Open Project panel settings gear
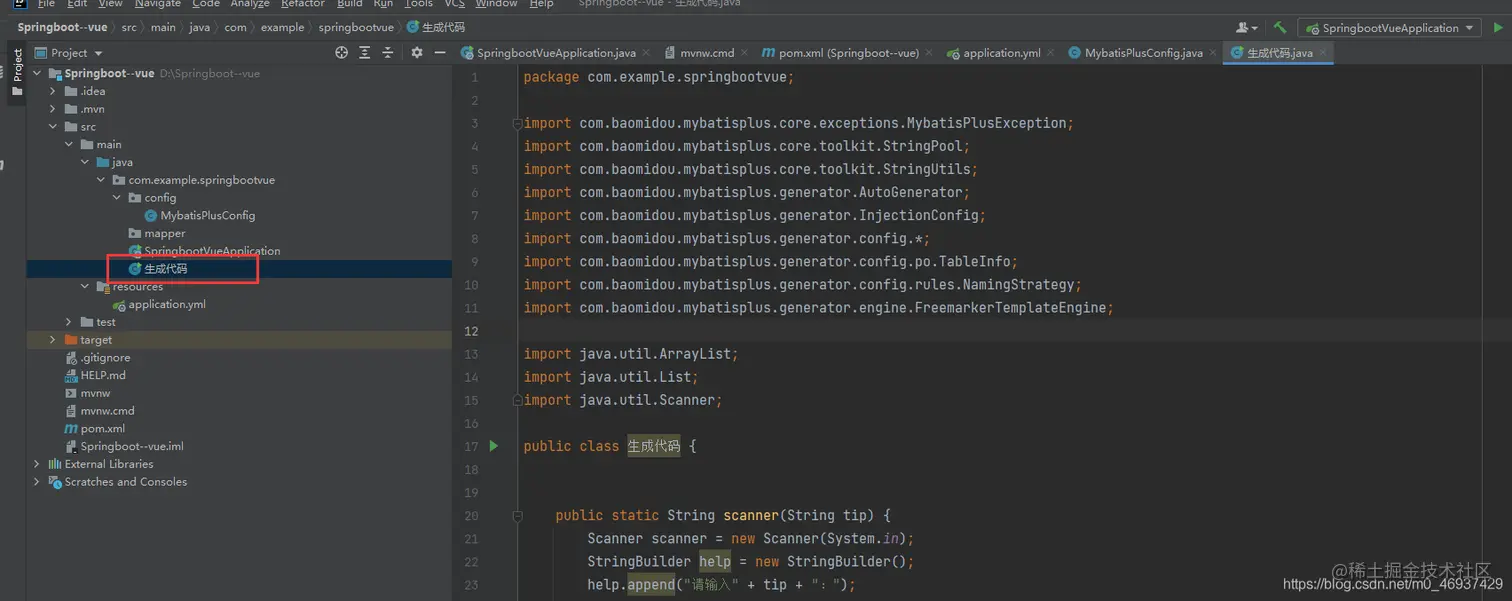The width and height of the screenshot is (1512, 601). [x=417, y=53]
